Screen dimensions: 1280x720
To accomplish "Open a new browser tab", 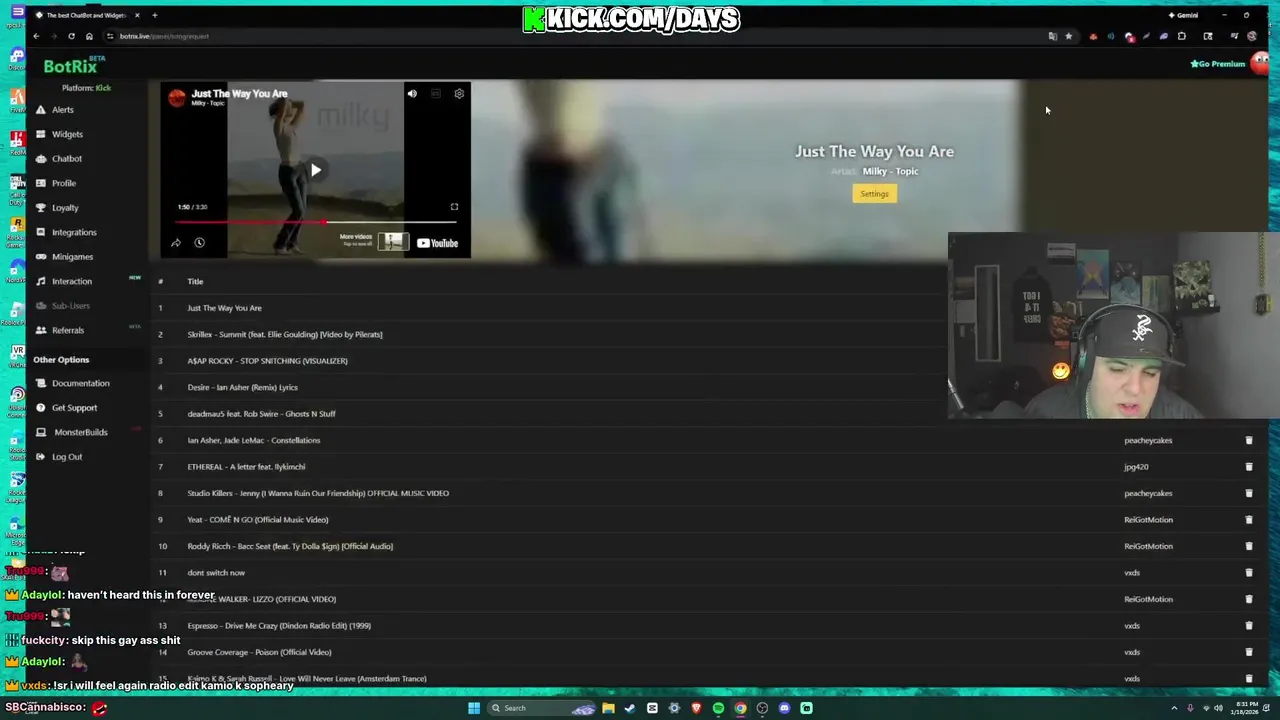I will pyautogui.click(x=154, y=15).
